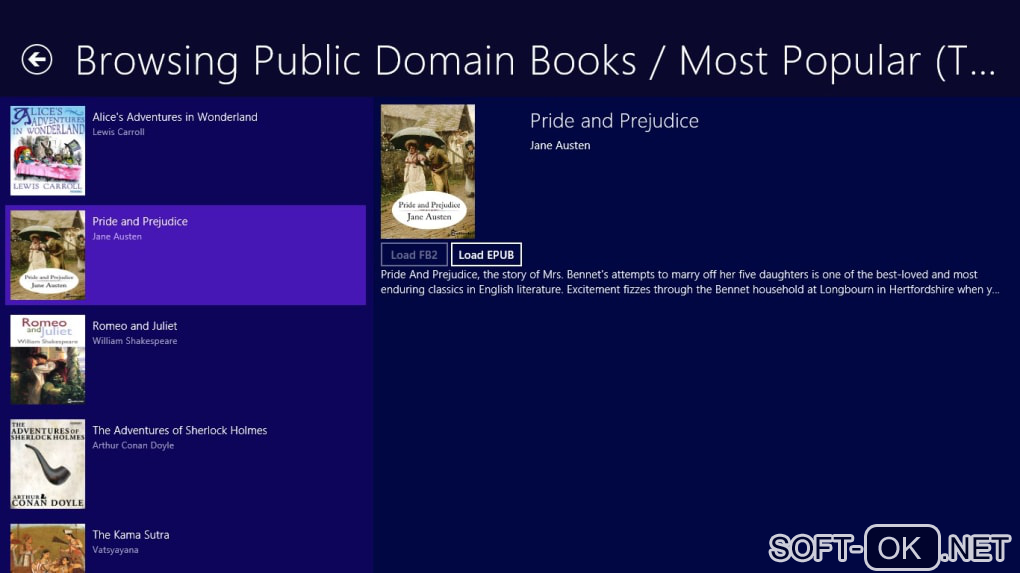1020x573 pixels.
Task: Click 'Jane Austen' in the list row
Action: click(x=117, y=237)
